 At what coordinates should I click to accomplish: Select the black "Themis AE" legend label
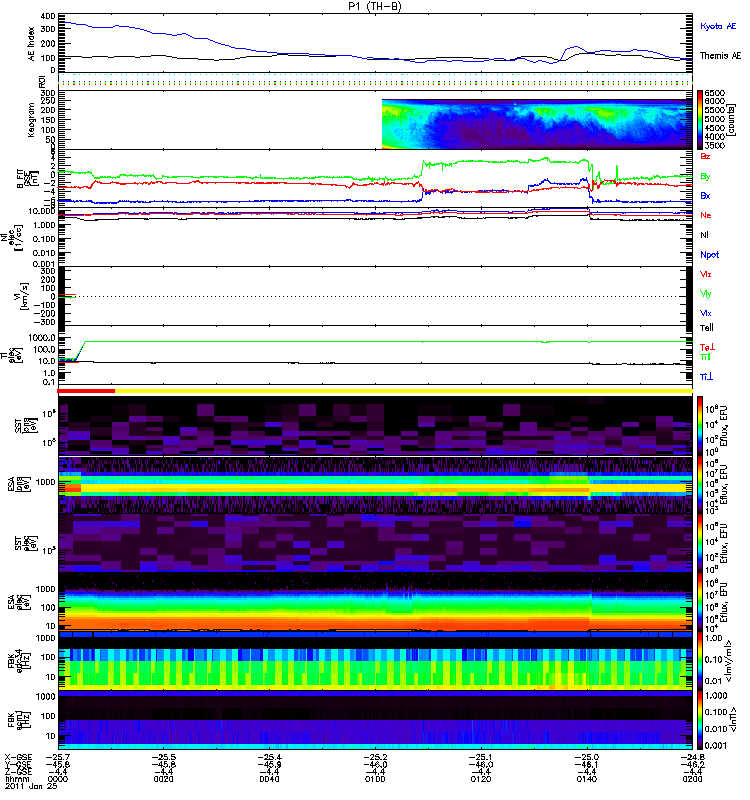(x=720, y=56)
